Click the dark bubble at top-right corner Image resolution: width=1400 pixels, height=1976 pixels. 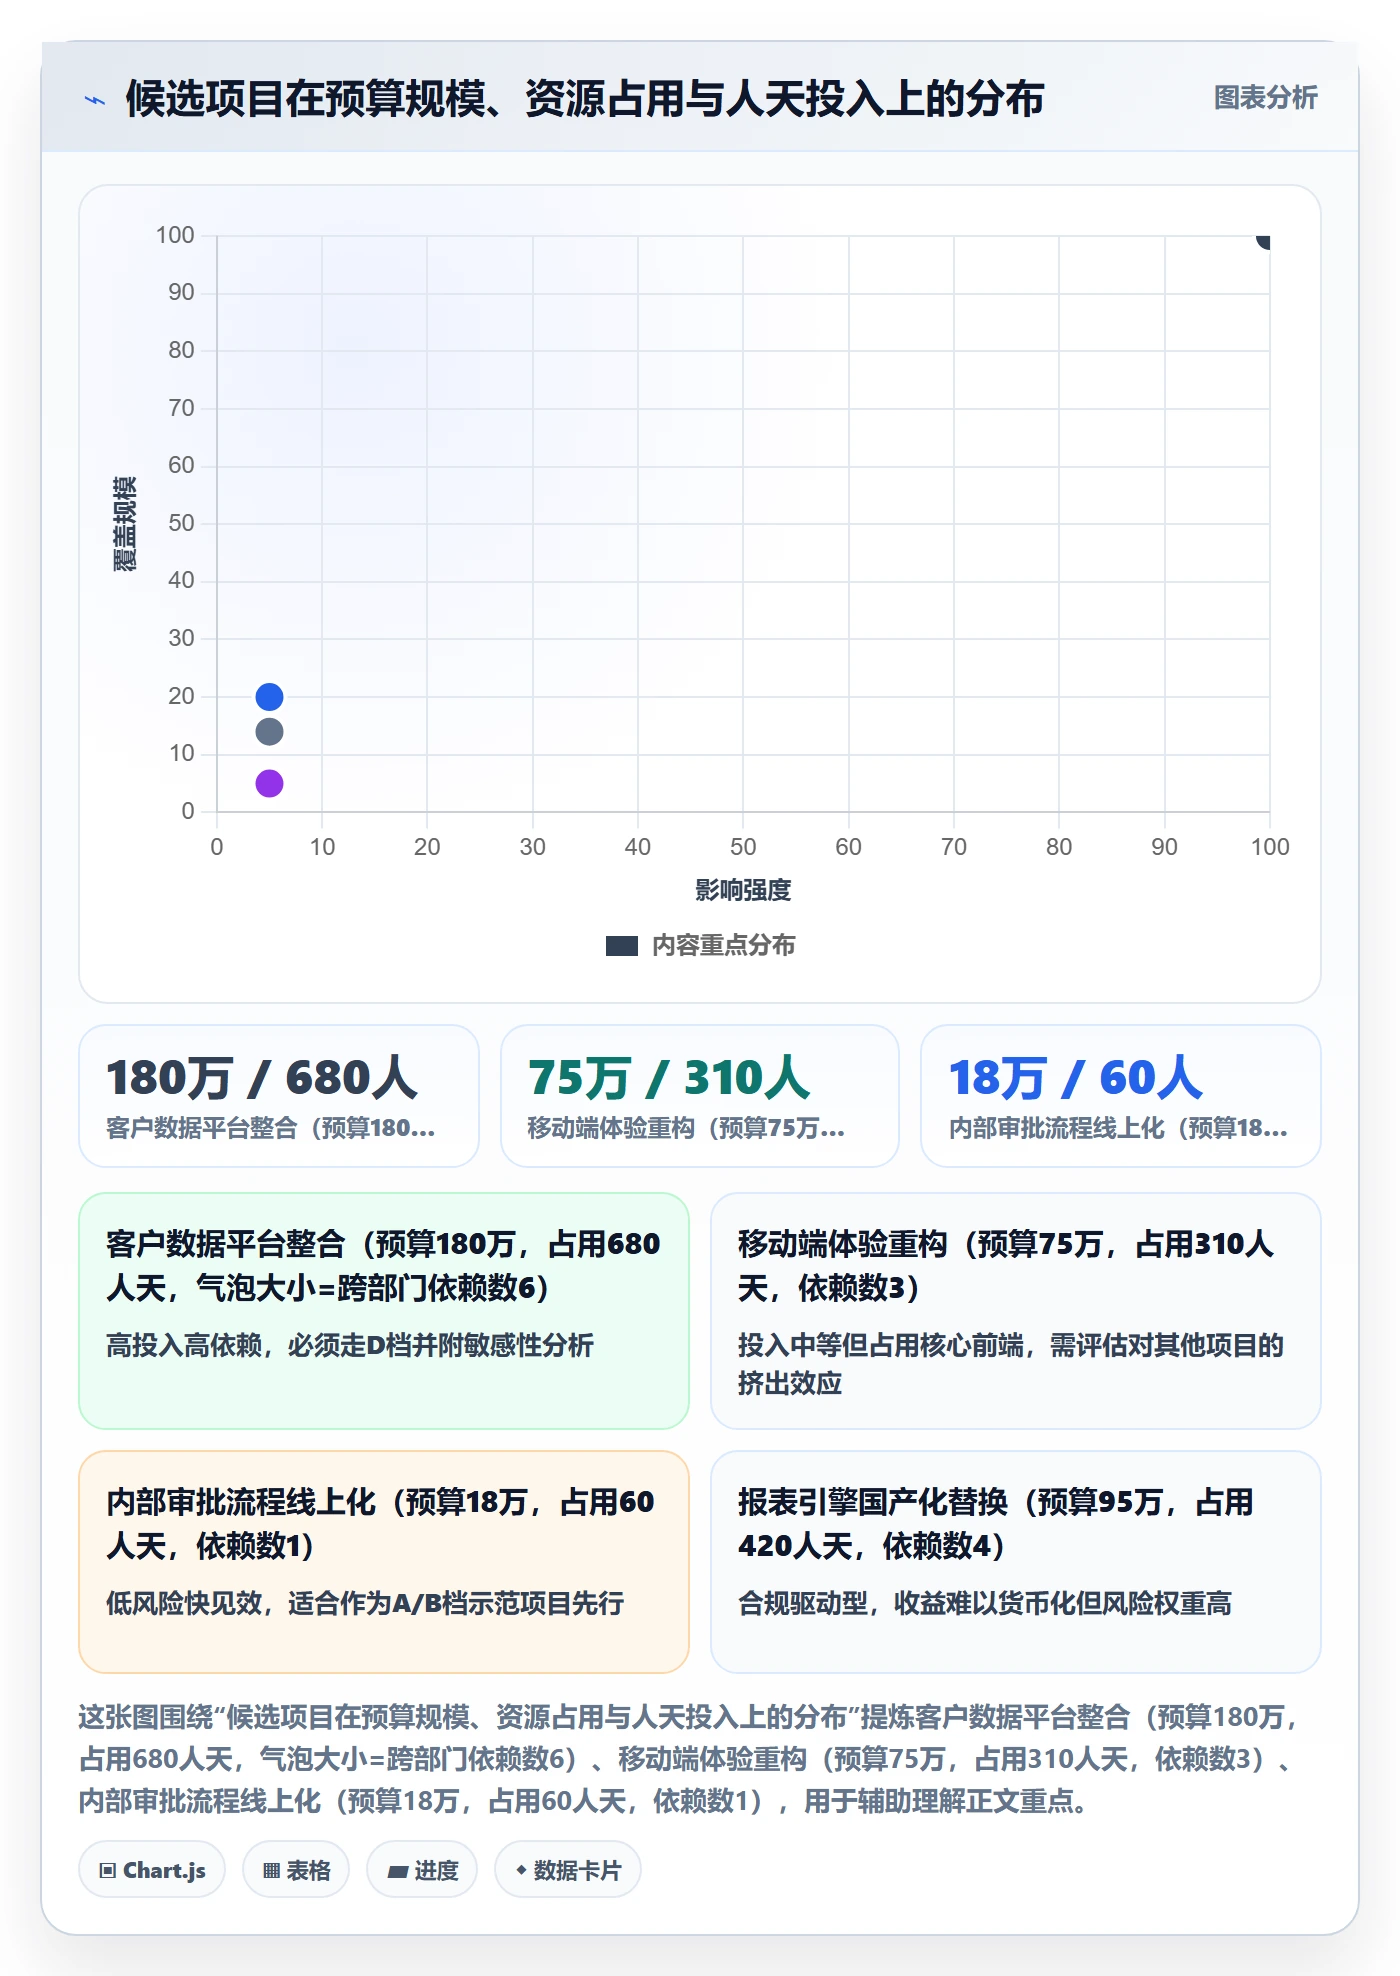[x=1264, y=240]
